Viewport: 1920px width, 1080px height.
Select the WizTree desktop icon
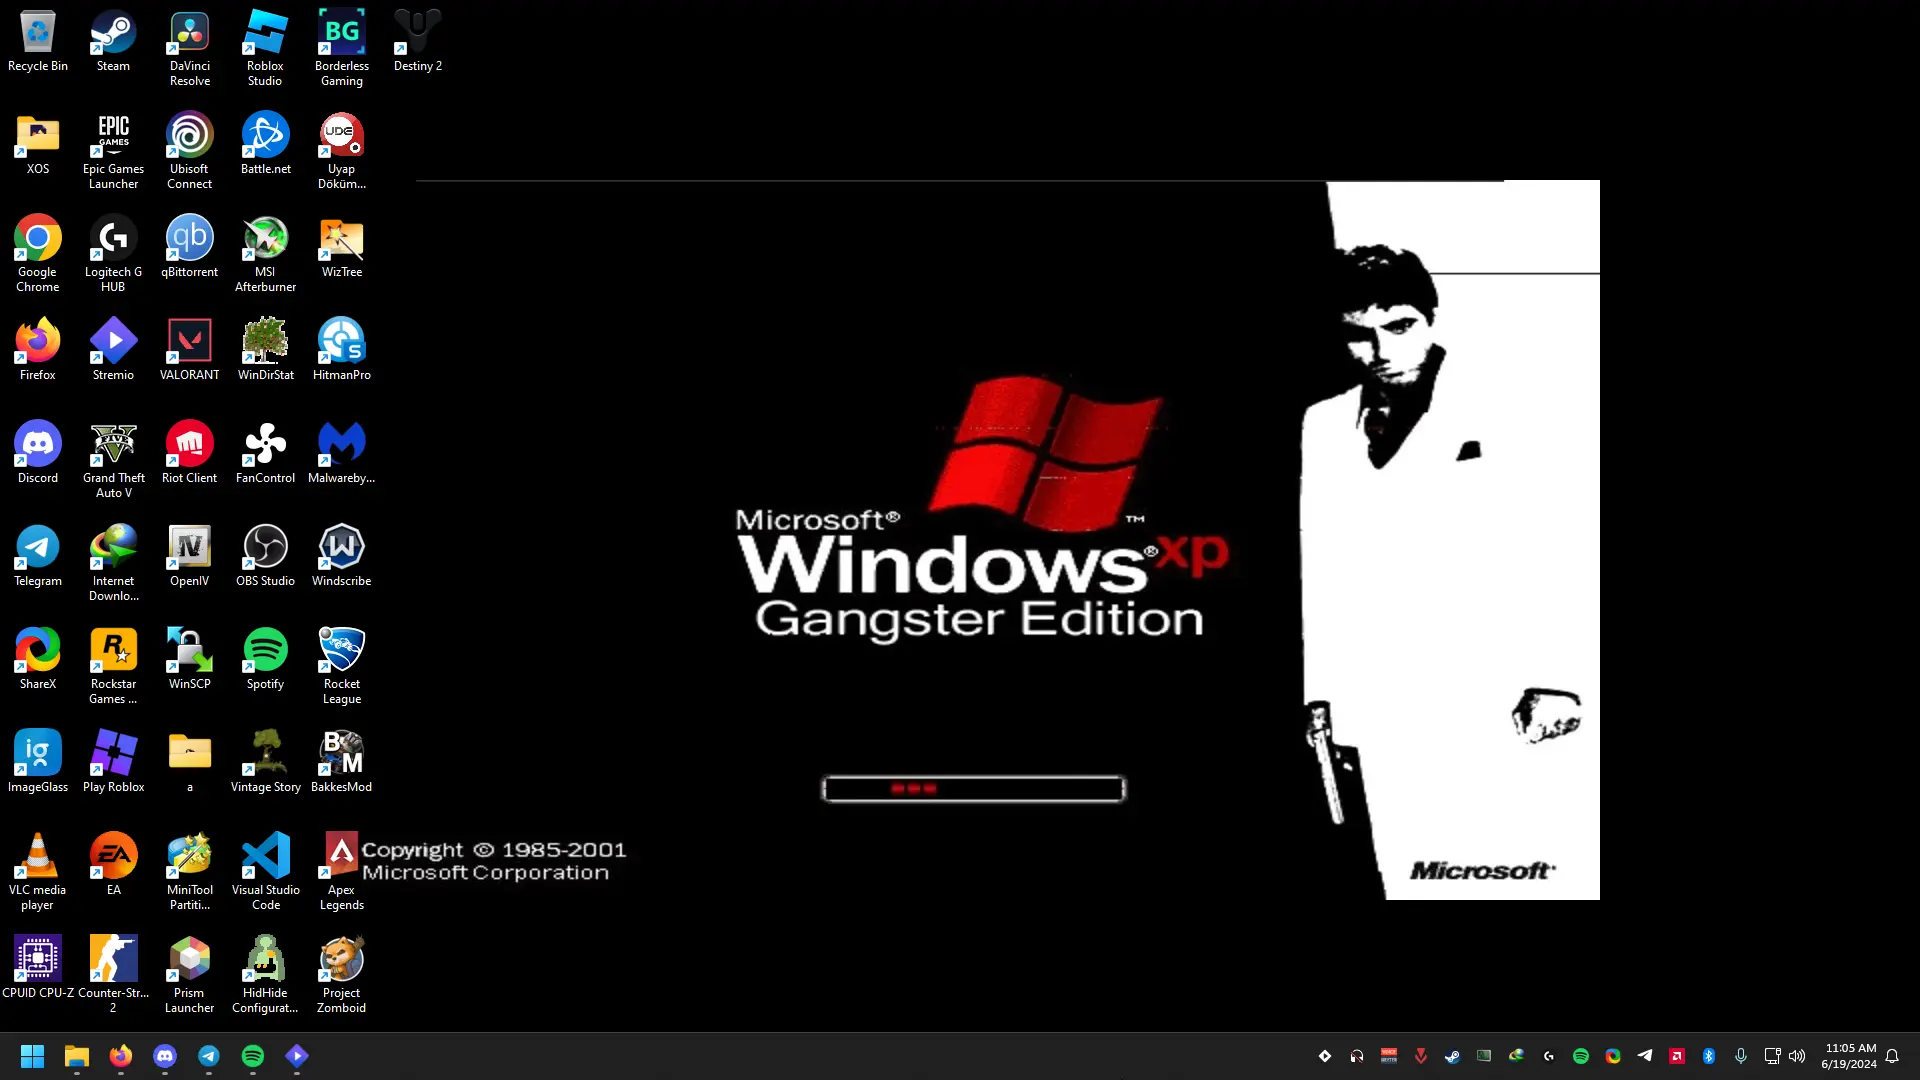tap(342, 248)
